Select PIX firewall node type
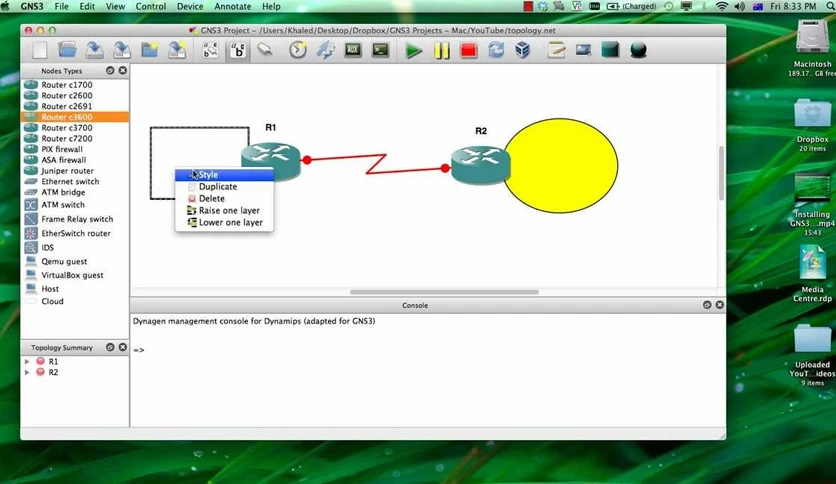Viewport: 836px width, 484px height. coord(75,149)
